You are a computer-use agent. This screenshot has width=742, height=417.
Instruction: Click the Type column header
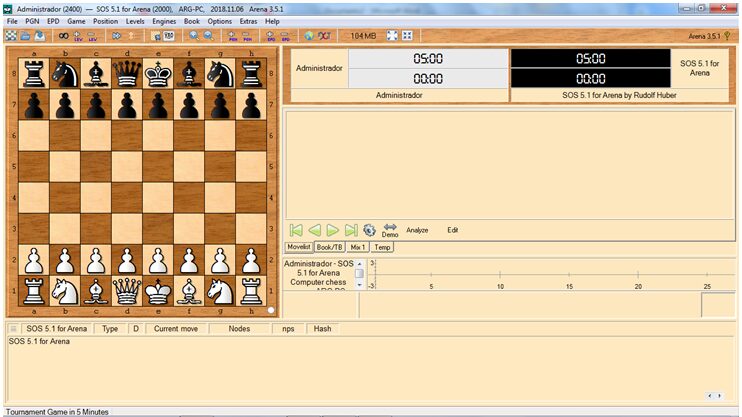[x=110, y=328]
